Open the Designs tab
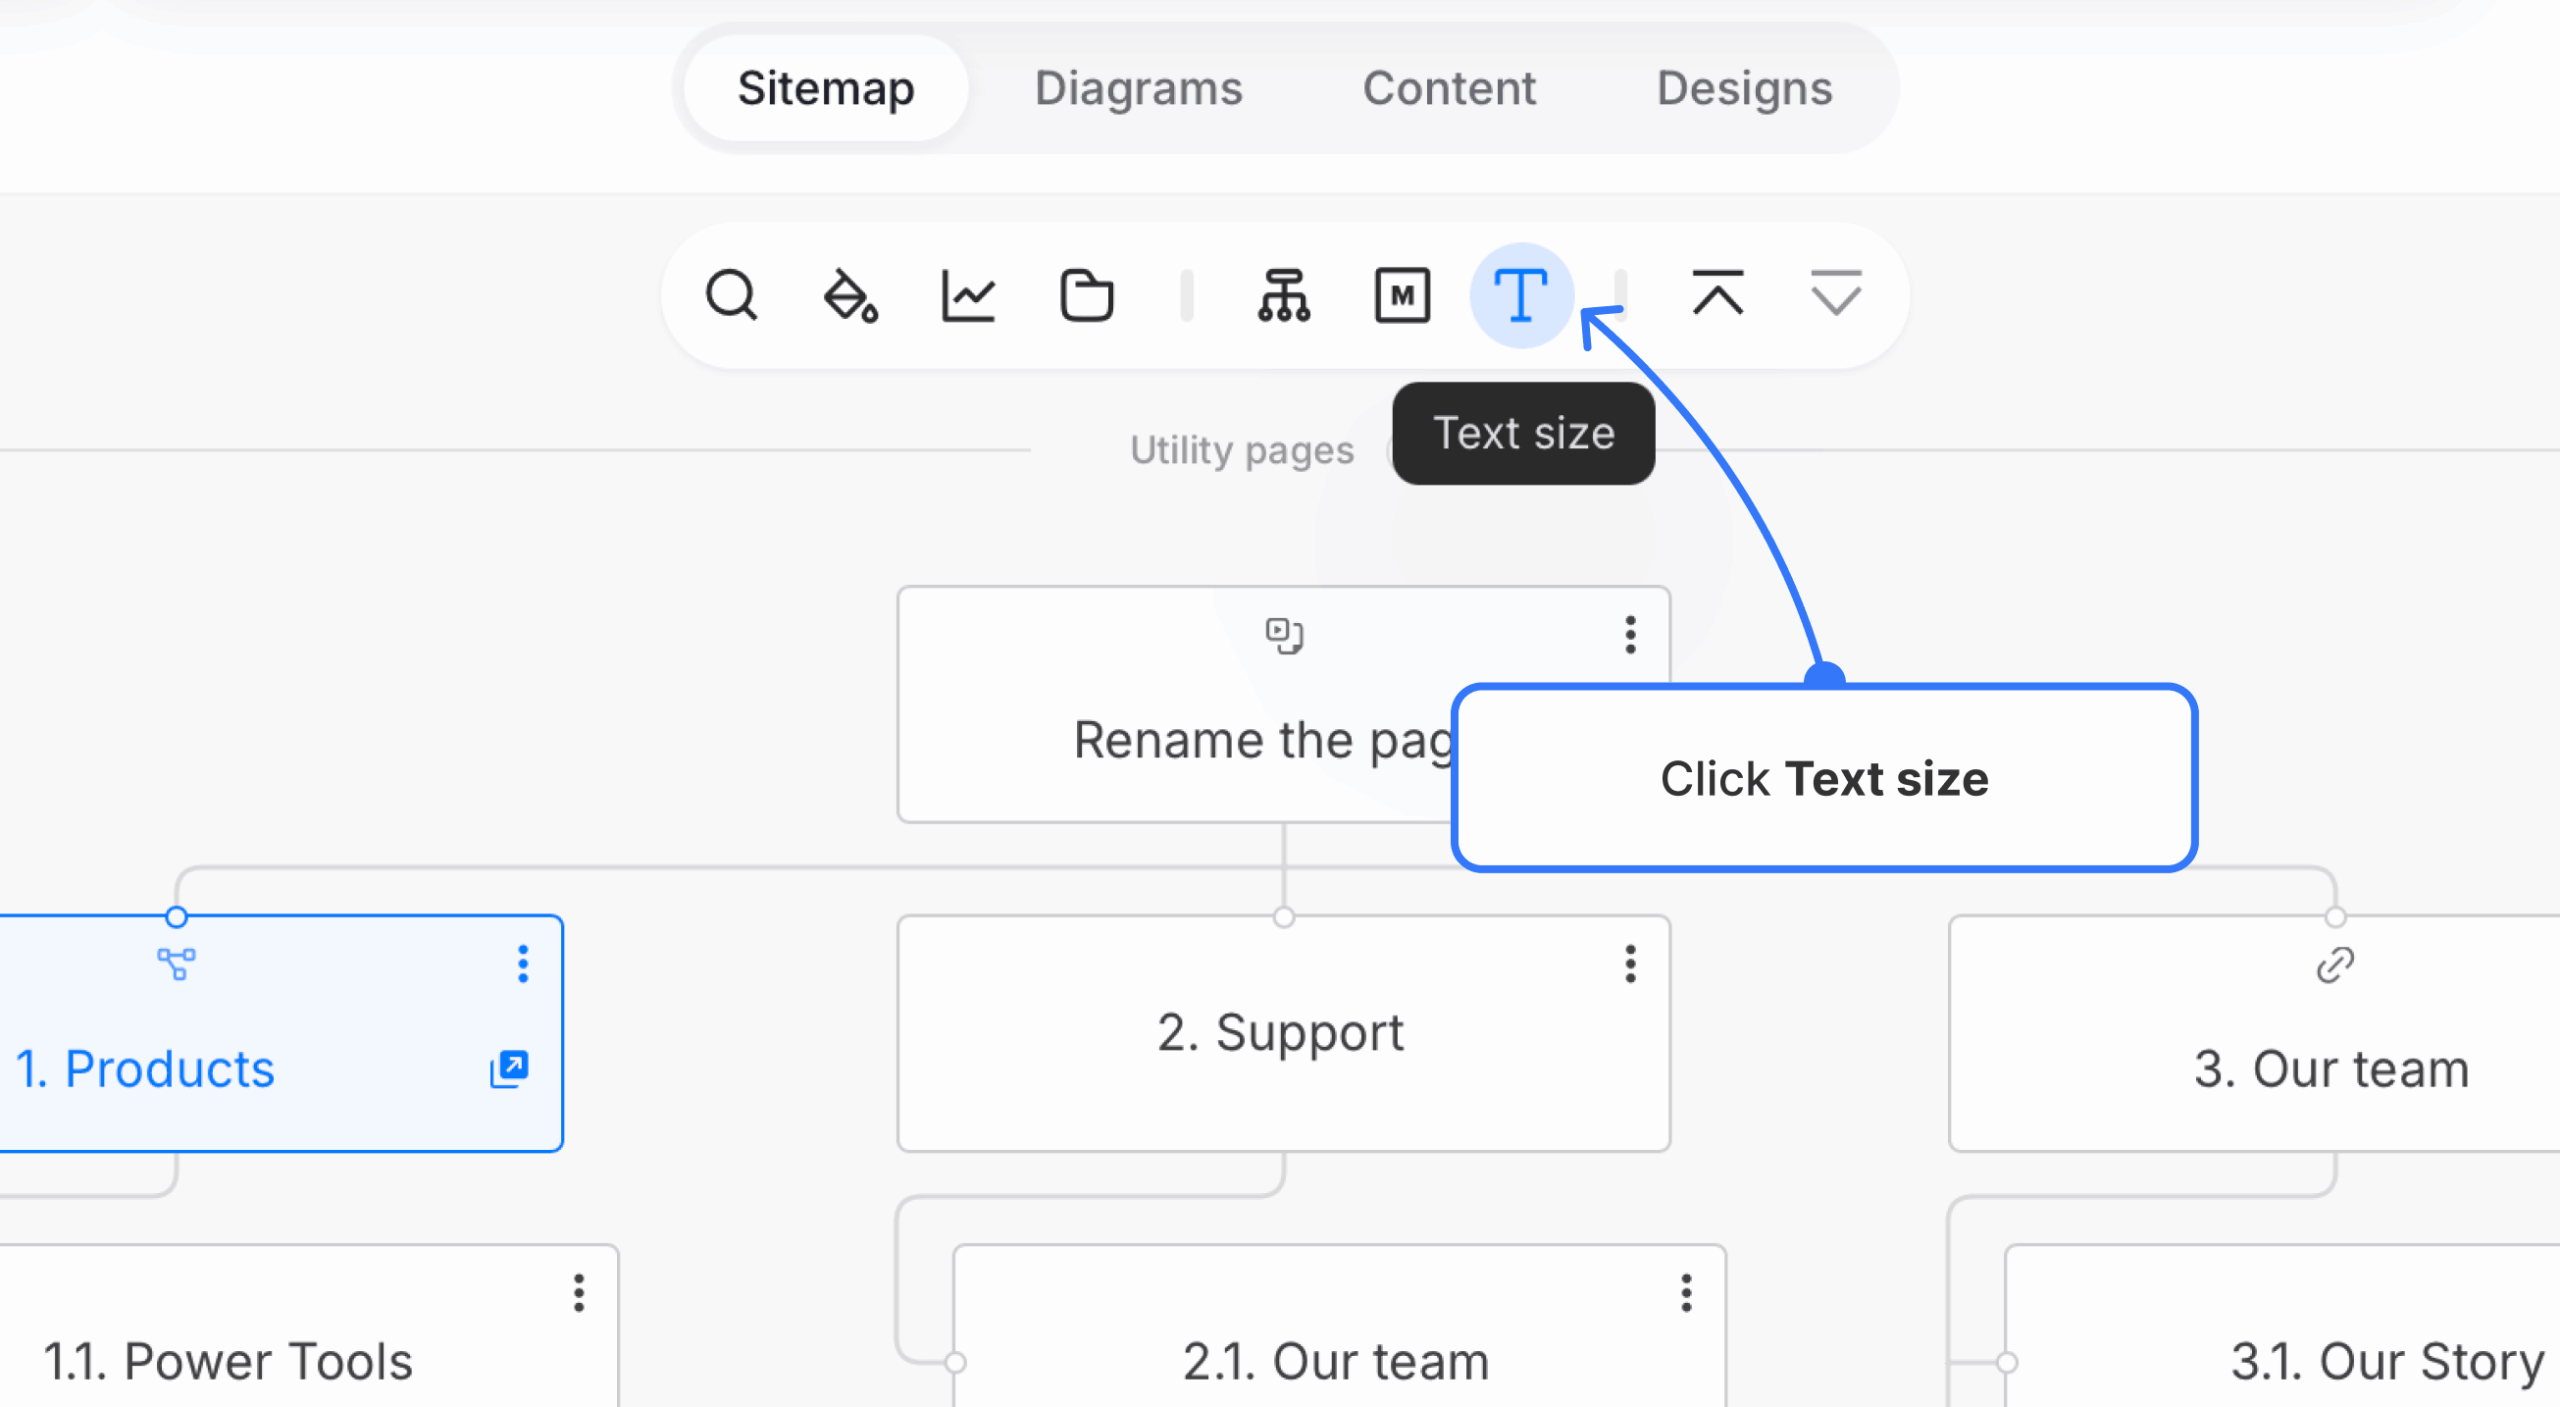2560x1407 pixels. [x=1744, y=88]
